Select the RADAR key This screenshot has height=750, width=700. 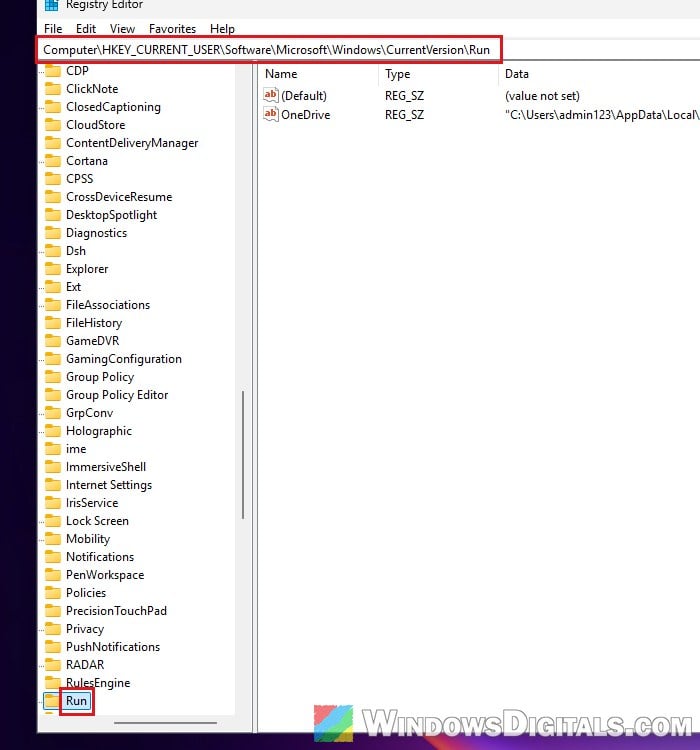85,665
